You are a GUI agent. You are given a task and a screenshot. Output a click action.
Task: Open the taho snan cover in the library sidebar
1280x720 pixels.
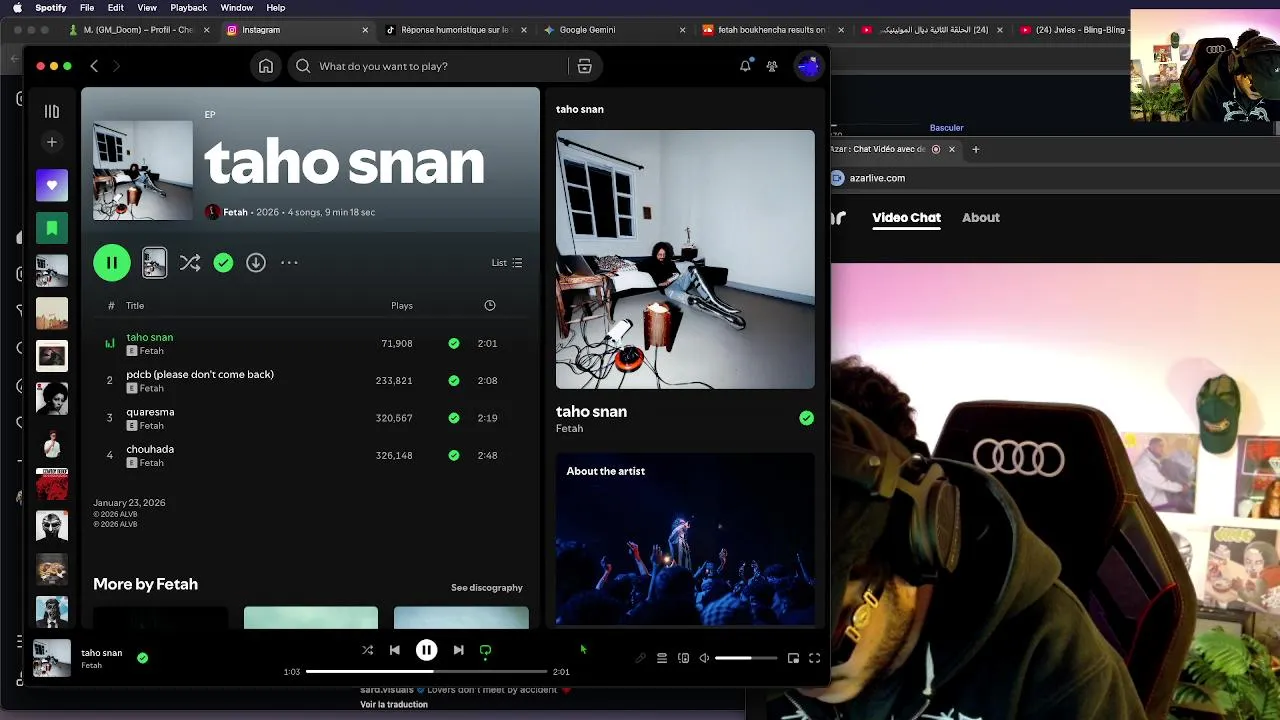52,271
